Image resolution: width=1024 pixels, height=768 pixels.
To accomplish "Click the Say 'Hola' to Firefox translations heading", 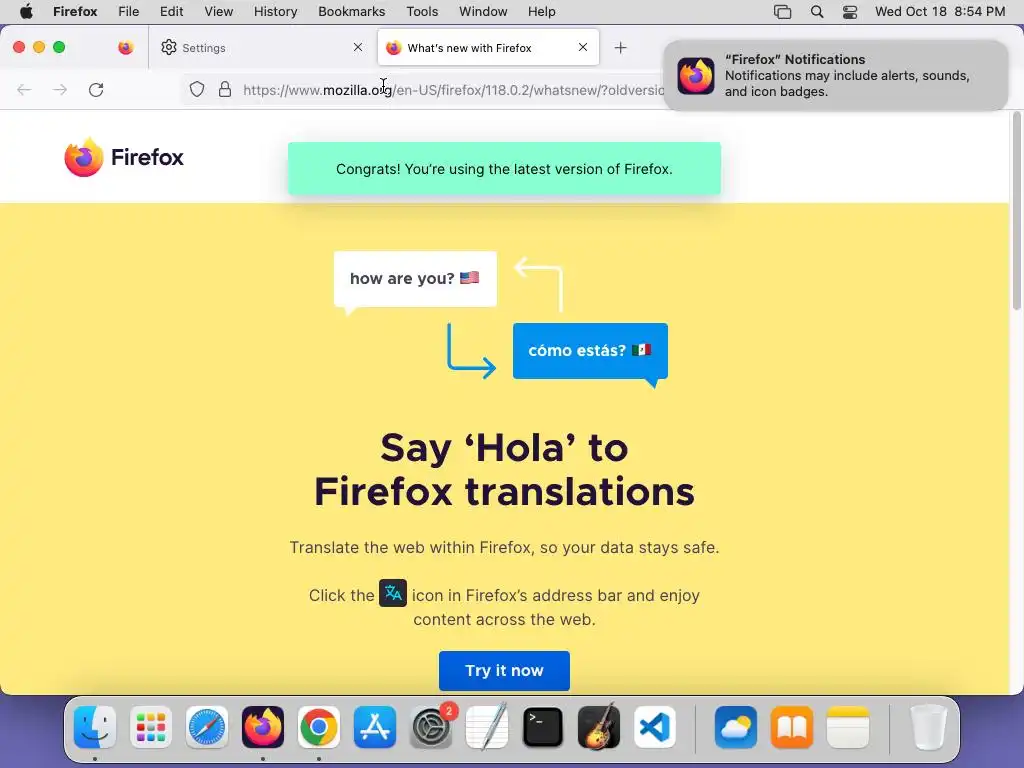I will click(x=504, y=470).
